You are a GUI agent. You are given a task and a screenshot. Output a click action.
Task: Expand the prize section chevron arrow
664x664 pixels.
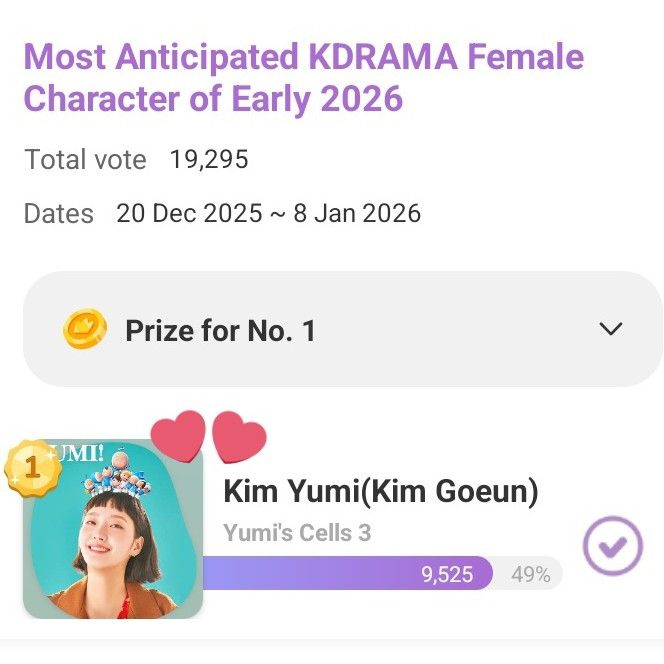pyautogui.click(x=610, y=329)
